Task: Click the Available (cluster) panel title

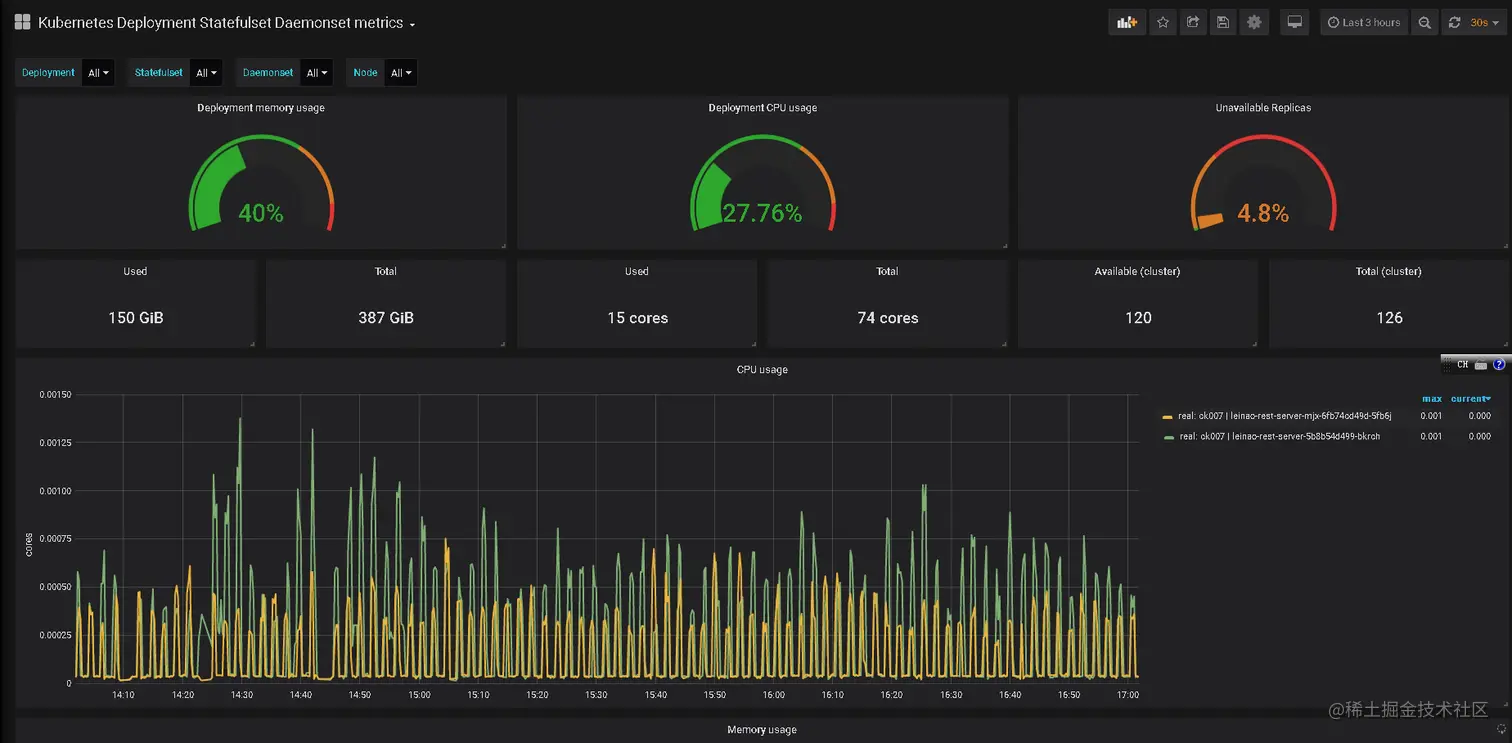Action: click(1138, 272)
